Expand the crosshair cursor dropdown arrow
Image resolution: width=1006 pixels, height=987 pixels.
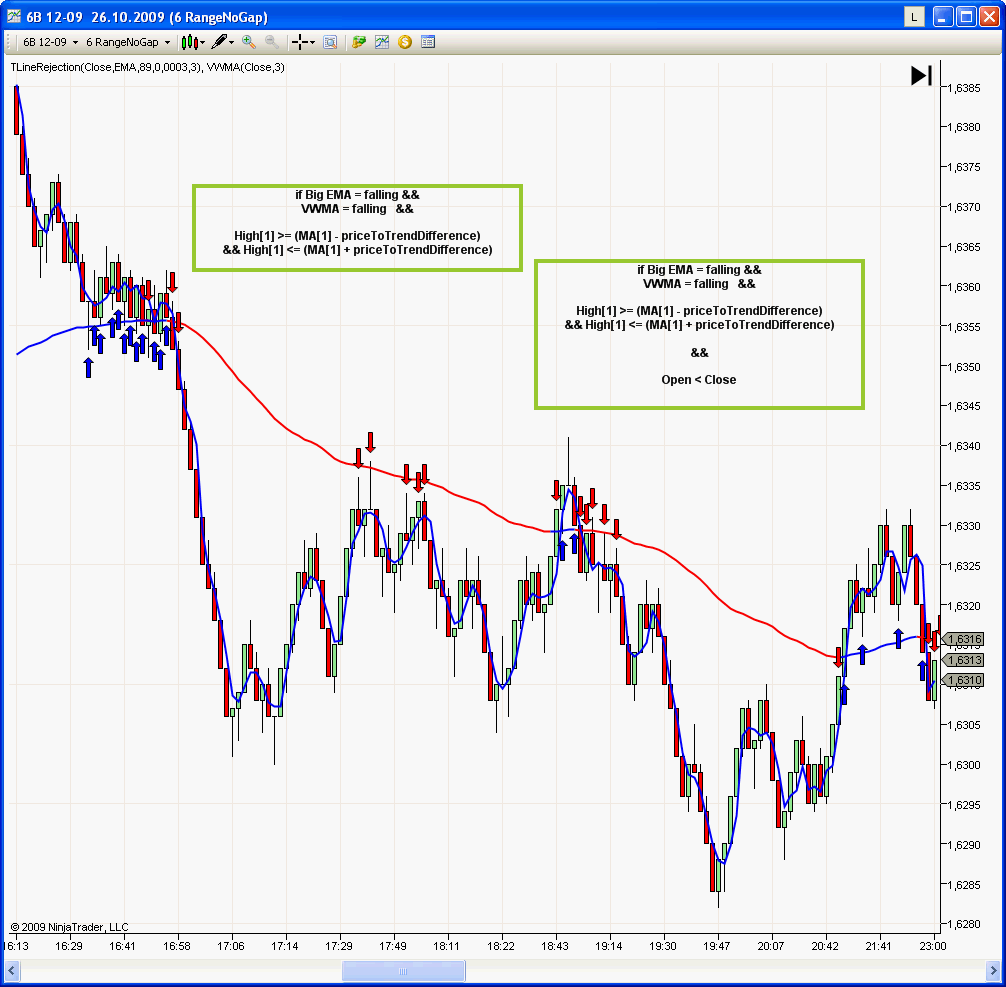[x=312, y=43]
